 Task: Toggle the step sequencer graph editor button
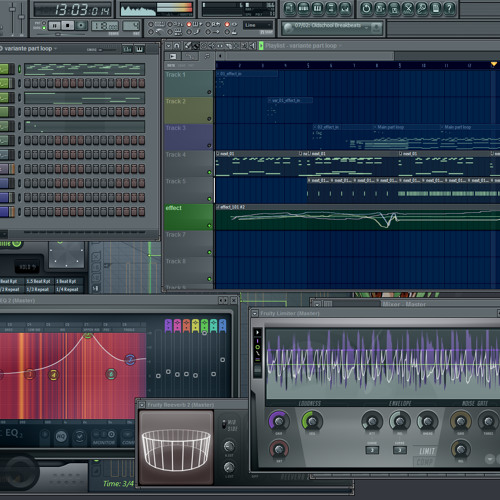pos(127,49)
